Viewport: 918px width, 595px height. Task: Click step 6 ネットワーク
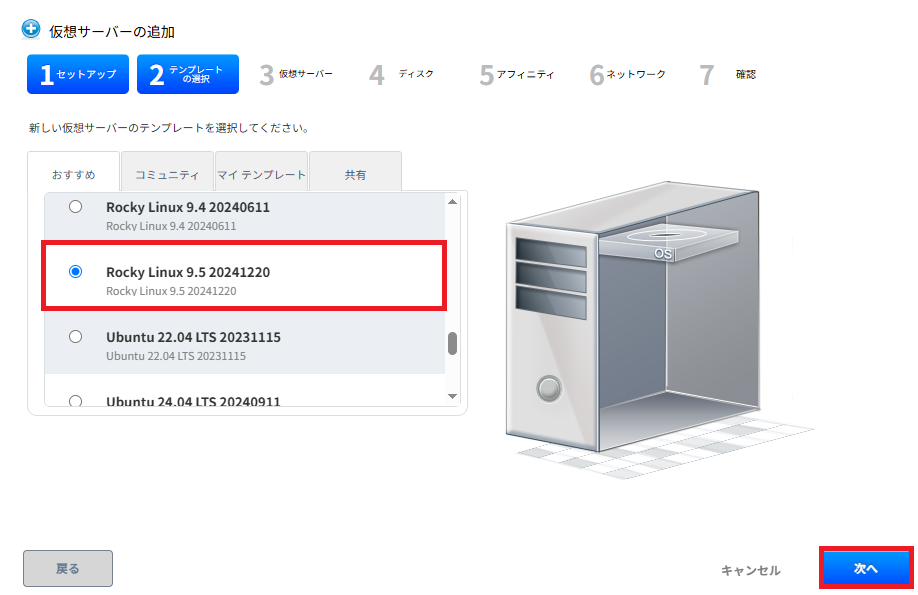click(628, 74)
